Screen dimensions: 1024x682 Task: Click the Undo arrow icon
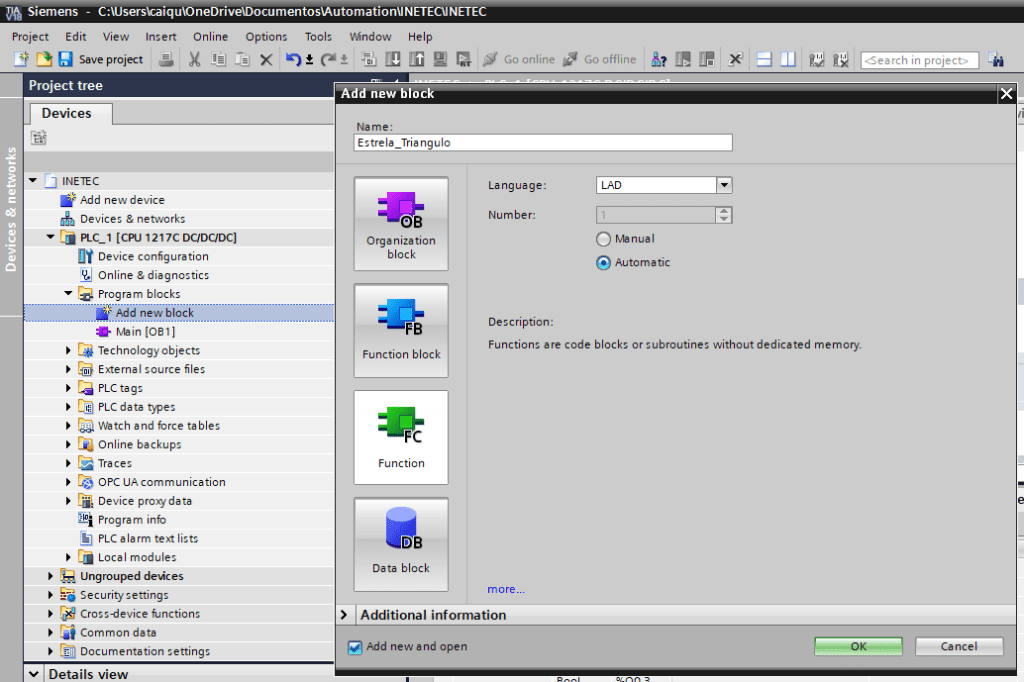click(x=293, y=59)
